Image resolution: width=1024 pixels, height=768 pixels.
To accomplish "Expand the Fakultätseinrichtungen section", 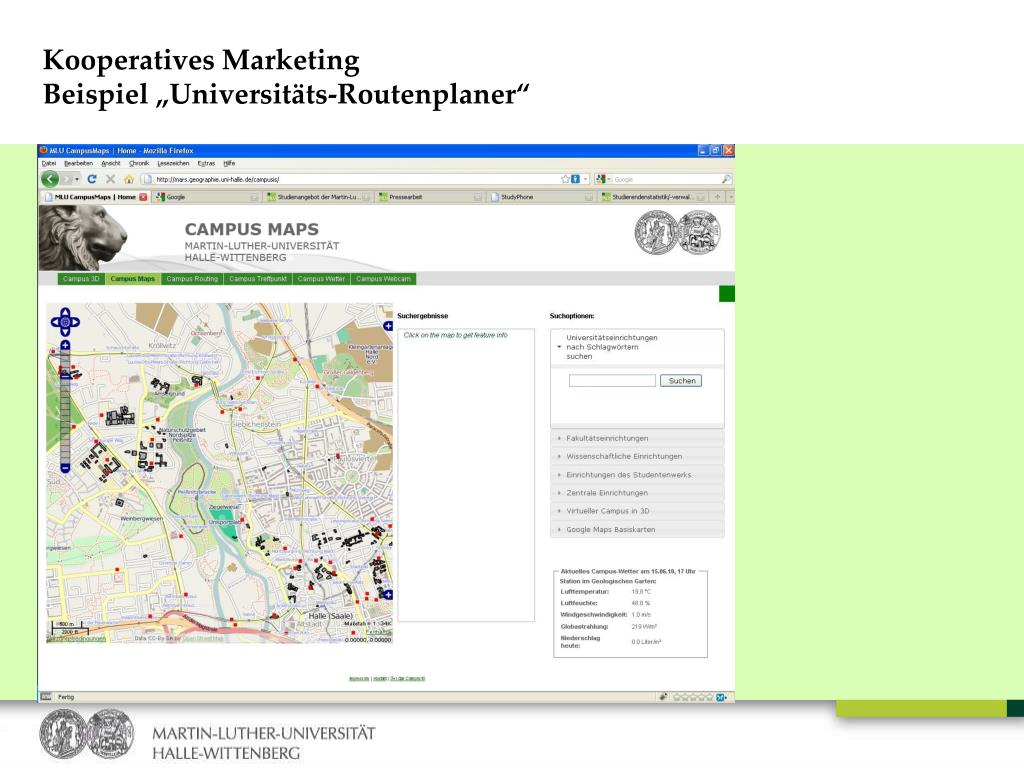I will coord(637,438).
